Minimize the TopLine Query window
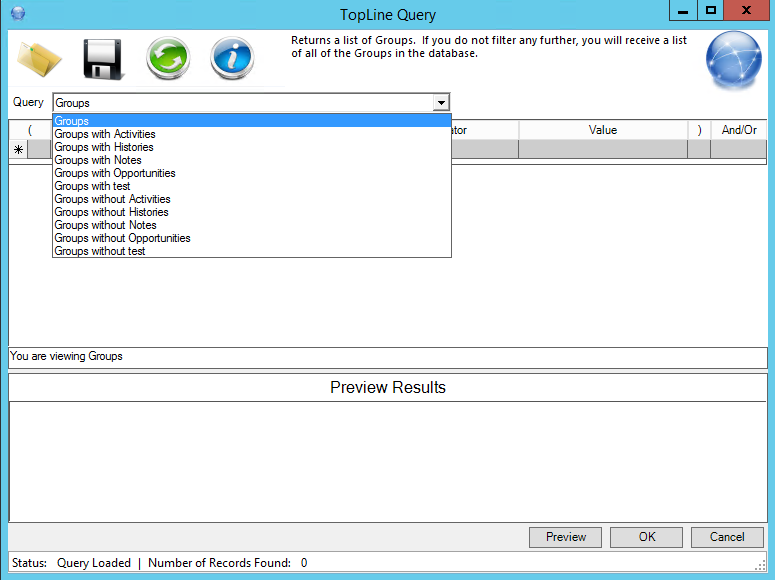 coord(683,10)
